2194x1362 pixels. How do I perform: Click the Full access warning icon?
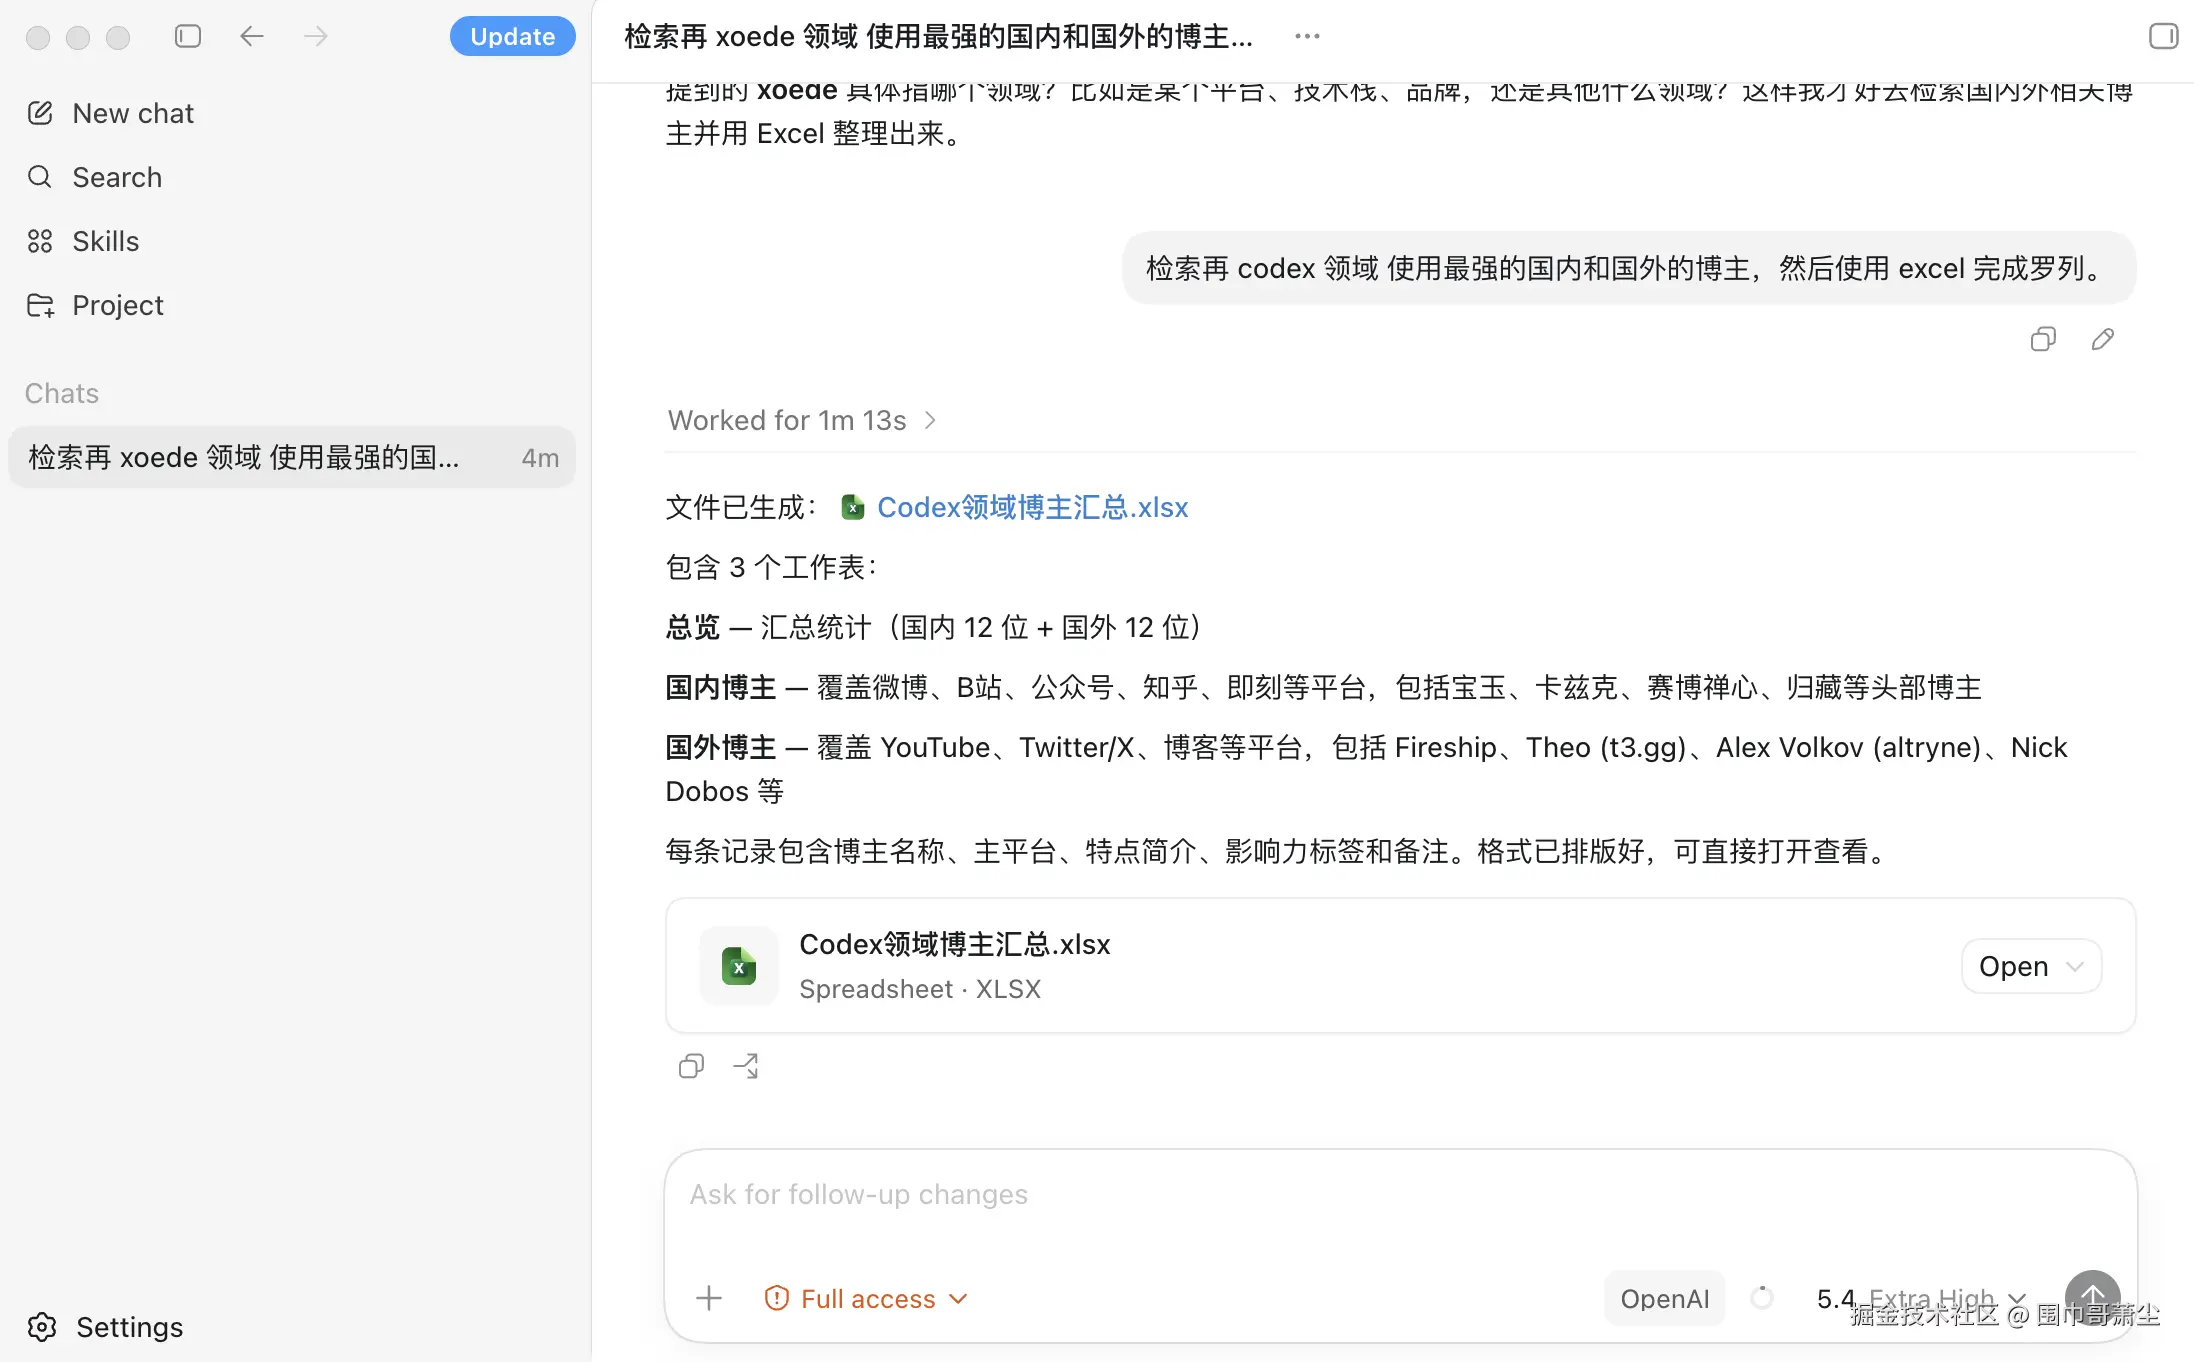click(777, 1298)
